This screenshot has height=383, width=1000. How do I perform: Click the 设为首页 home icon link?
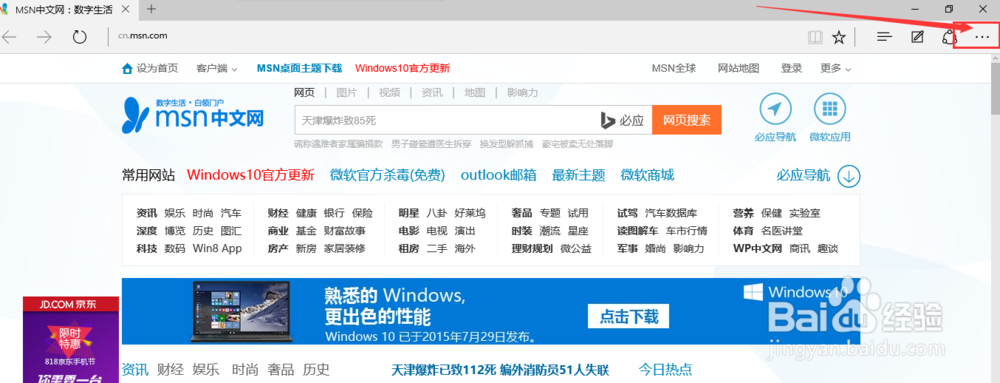[x=150, y=68]
